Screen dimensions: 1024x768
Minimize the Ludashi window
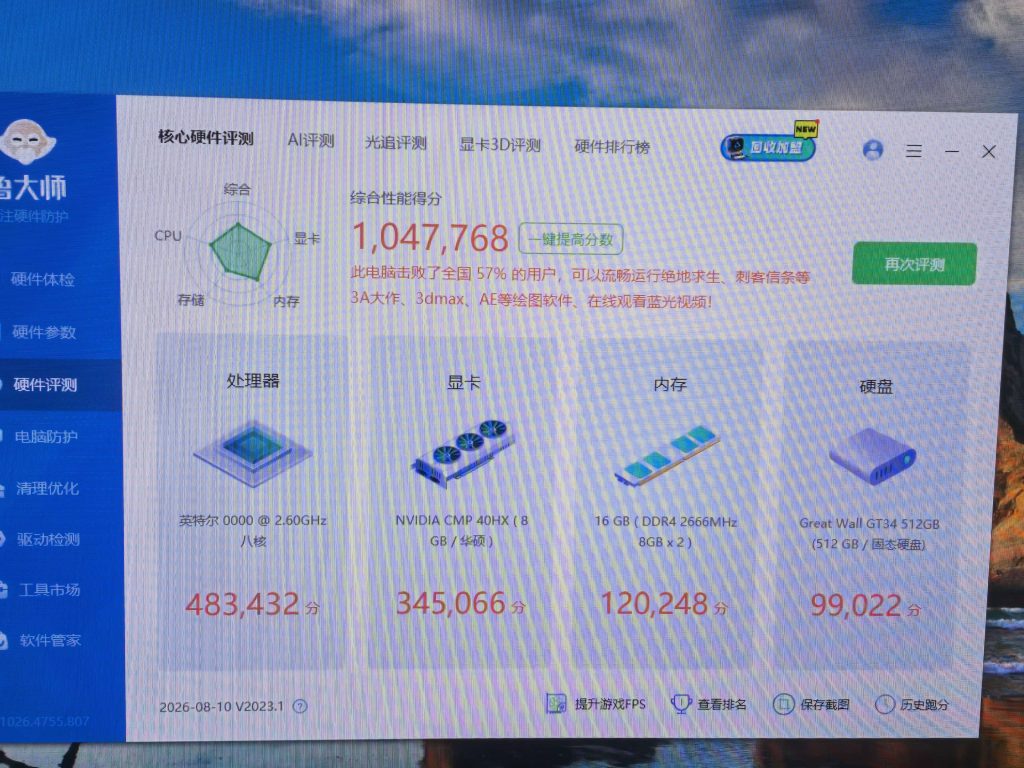(952, 152)
